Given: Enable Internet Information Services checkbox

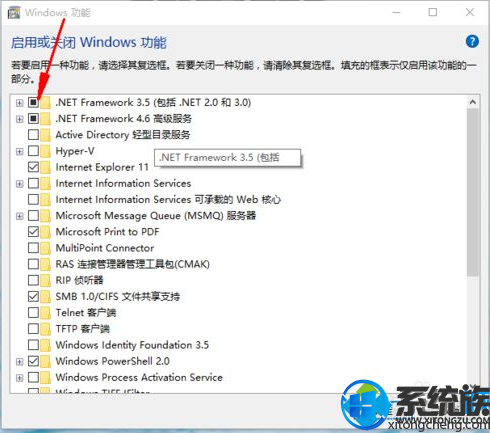Looking at the screenshot, I should click(33, 183).
